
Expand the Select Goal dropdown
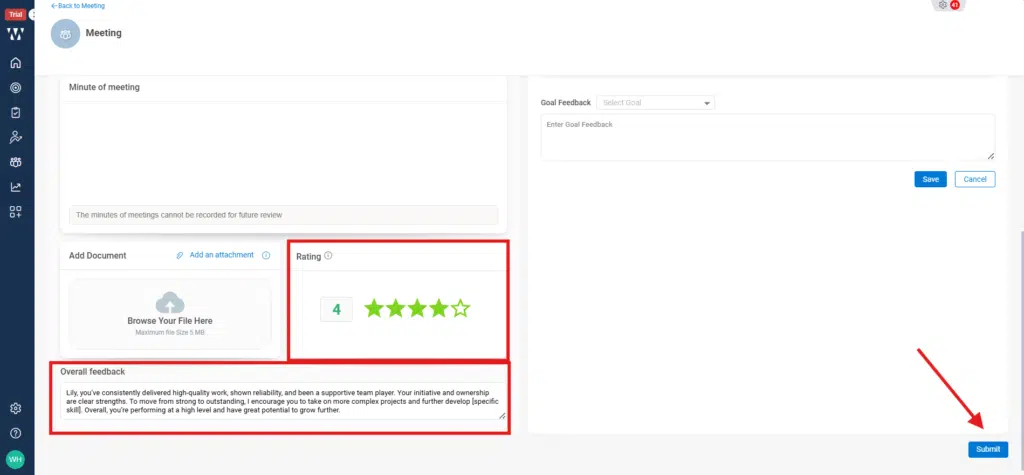point(655,102)
